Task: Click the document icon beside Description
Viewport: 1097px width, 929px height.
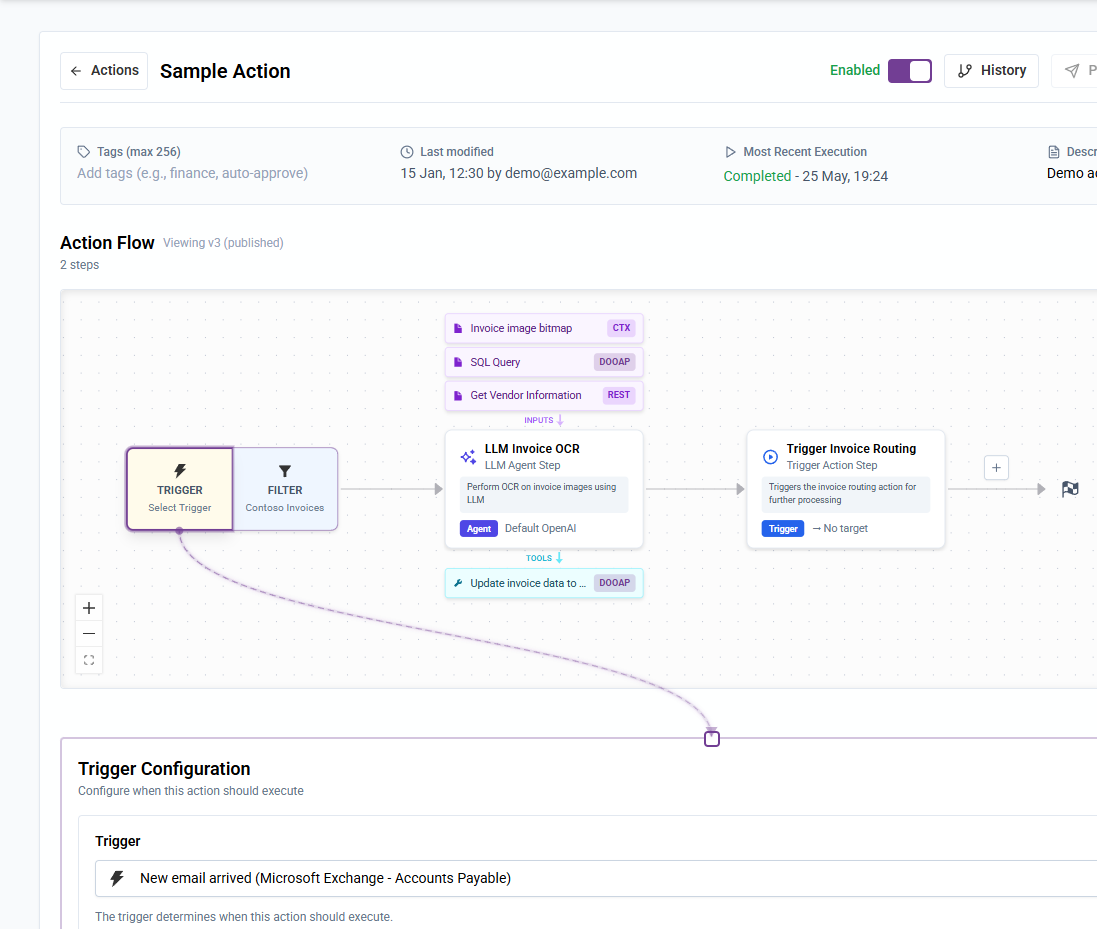Action: coord(1054,152)
